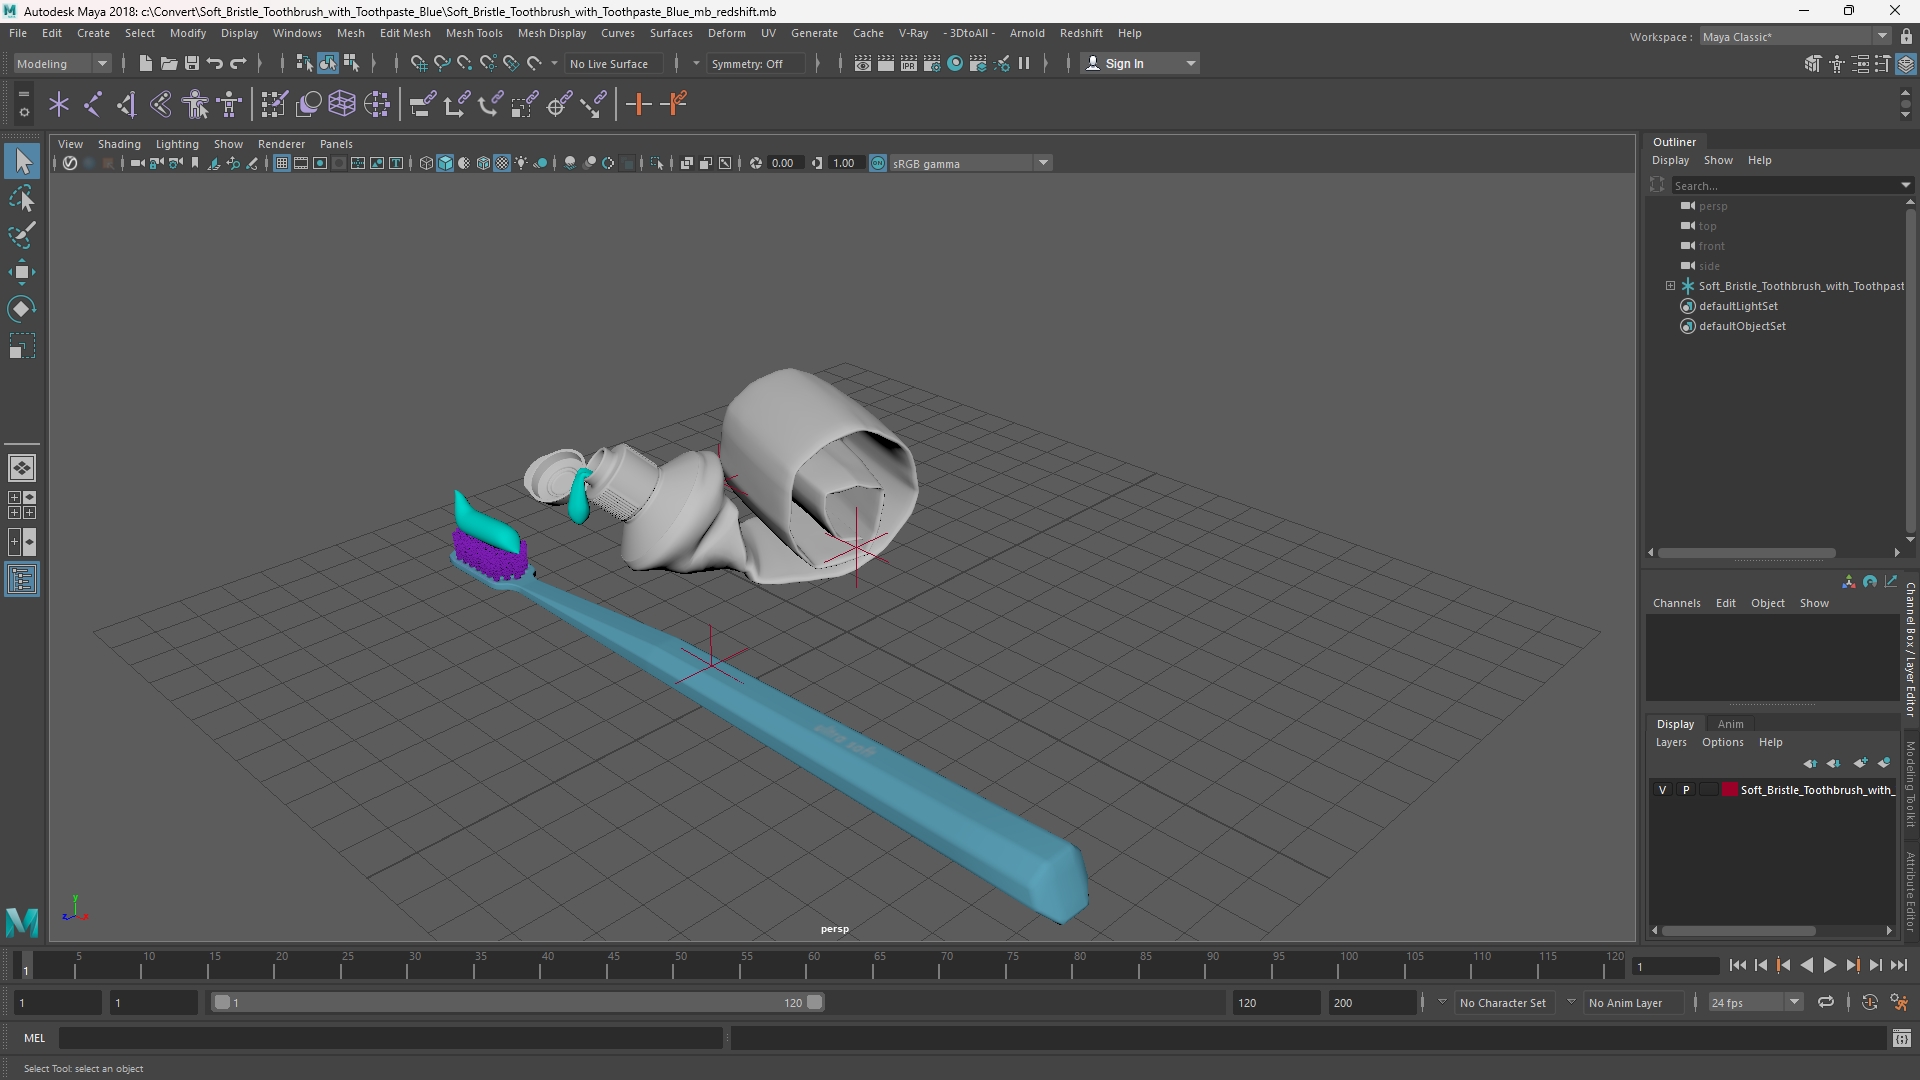Step forward one frame
This screenshot has width=1920, height=1080.
(1875, 965)
